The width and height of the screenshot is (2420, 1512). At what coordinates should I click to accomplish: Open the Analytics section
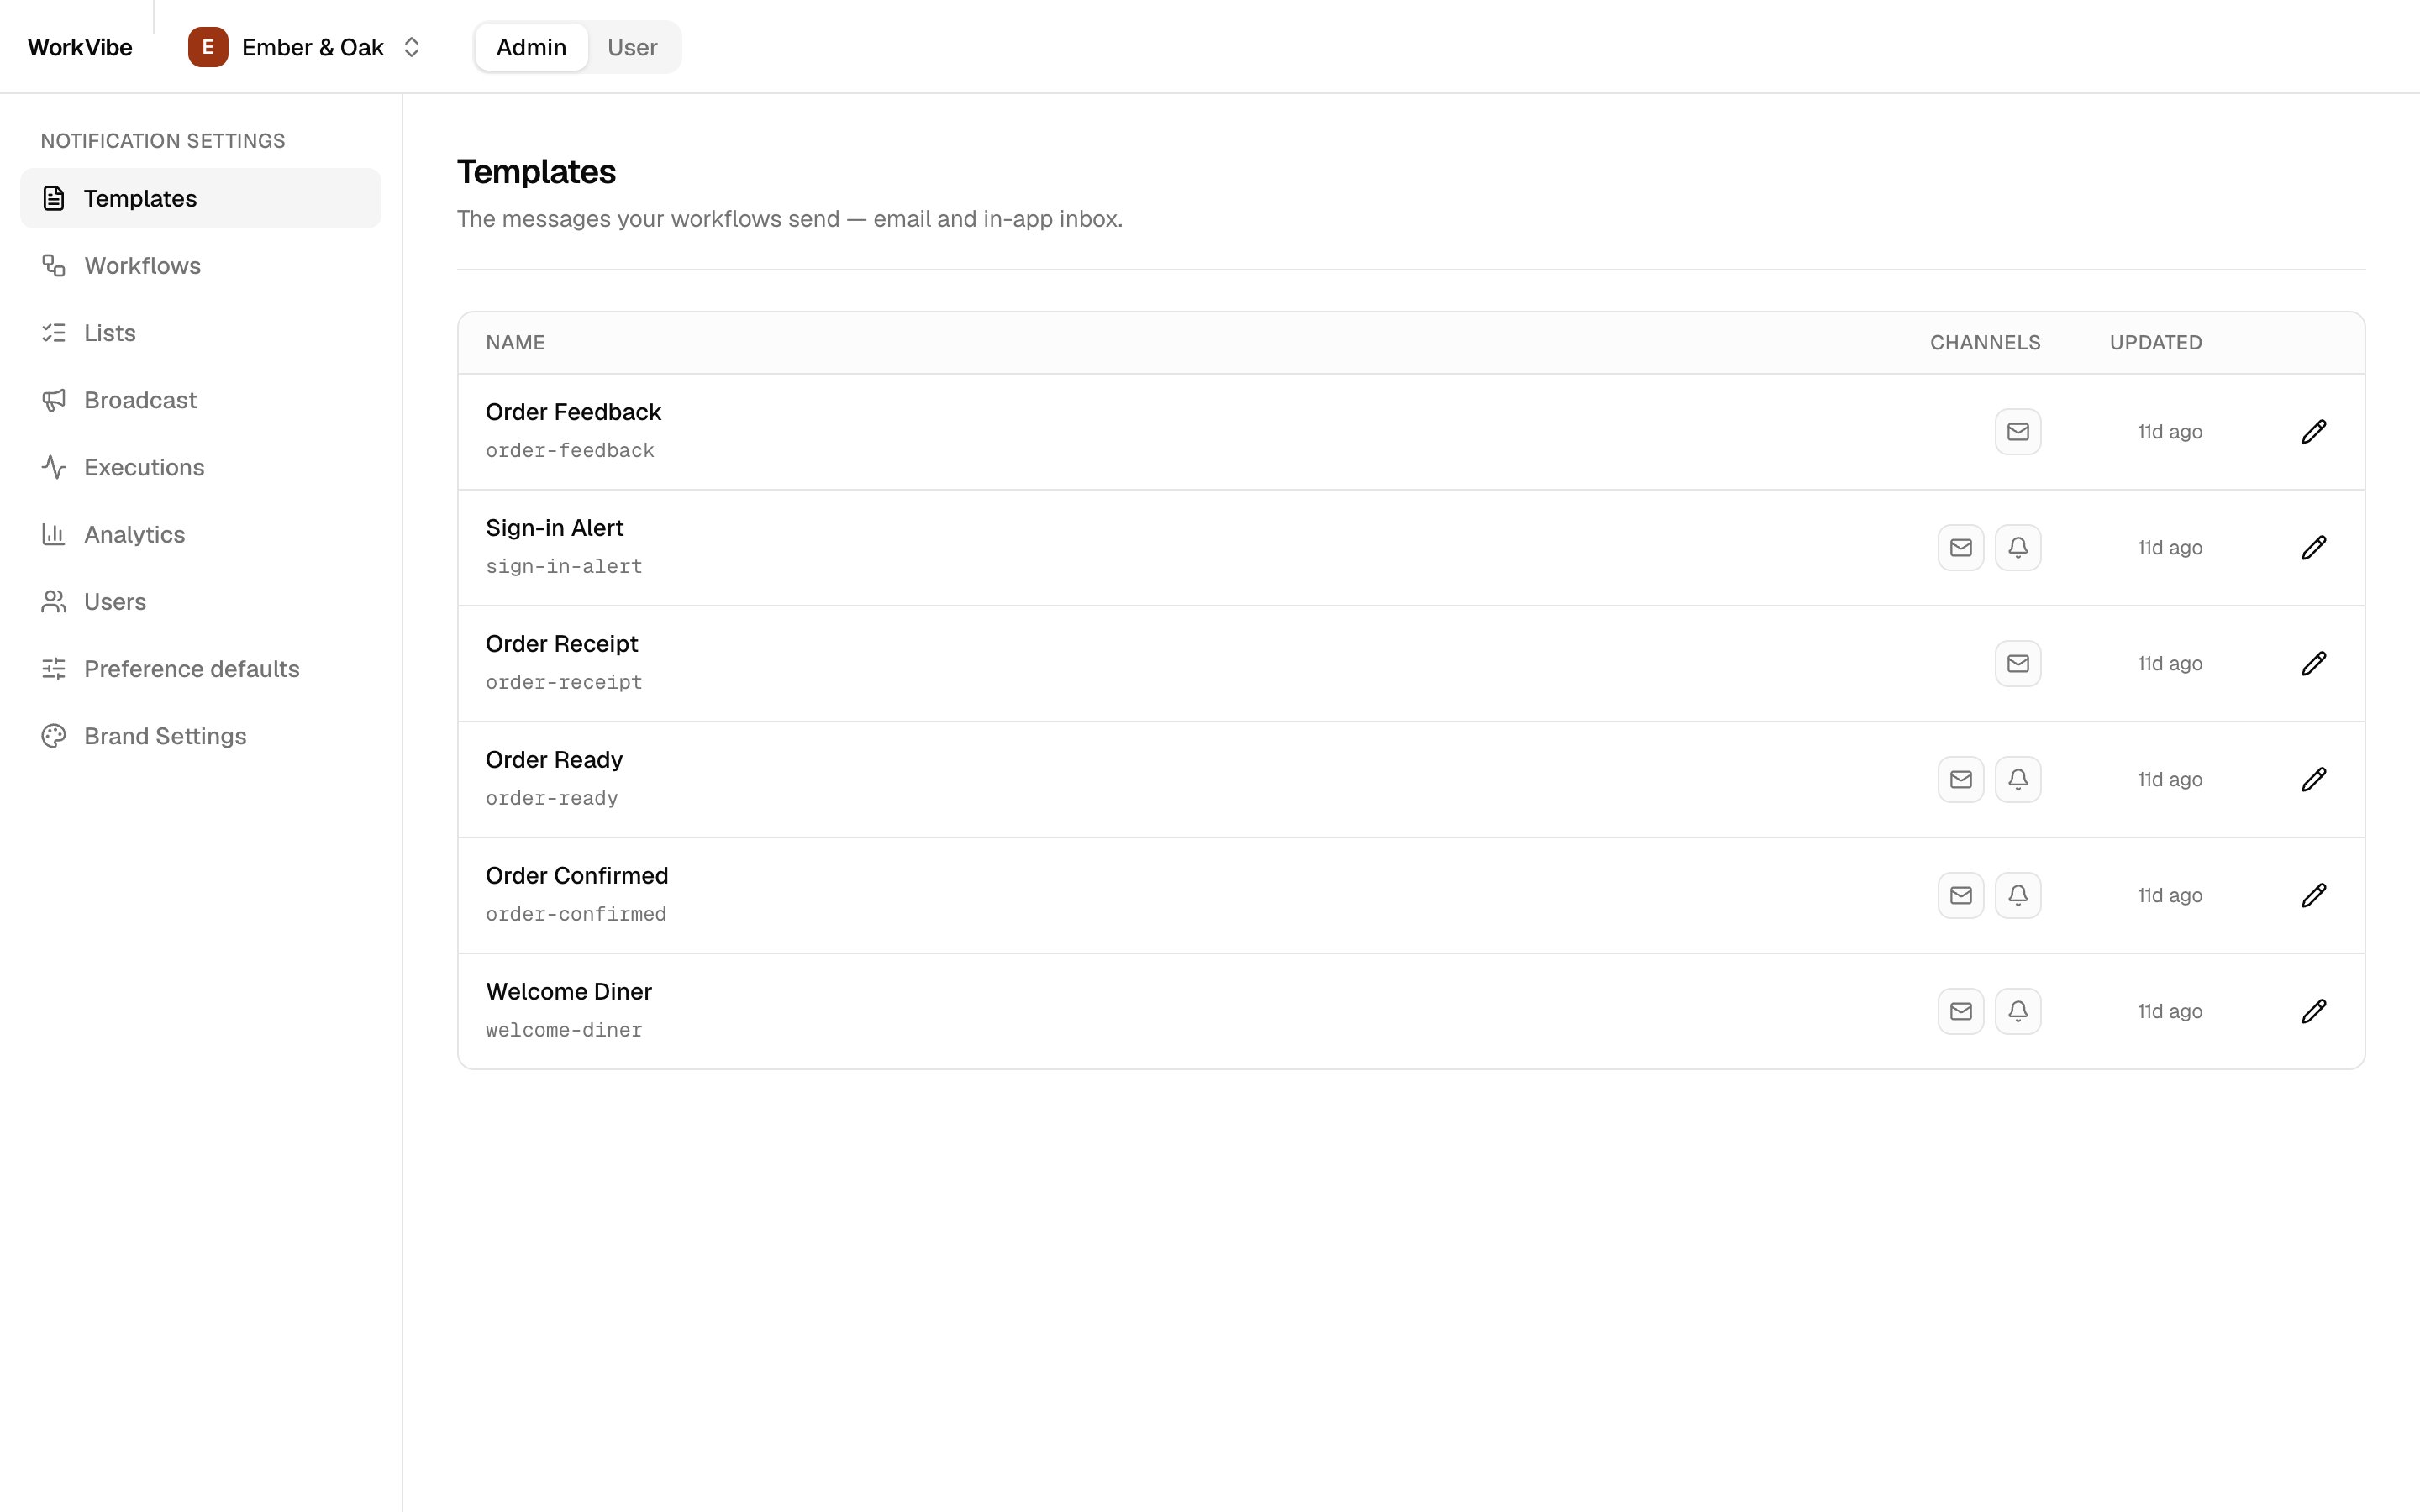[x=201, y=534]
